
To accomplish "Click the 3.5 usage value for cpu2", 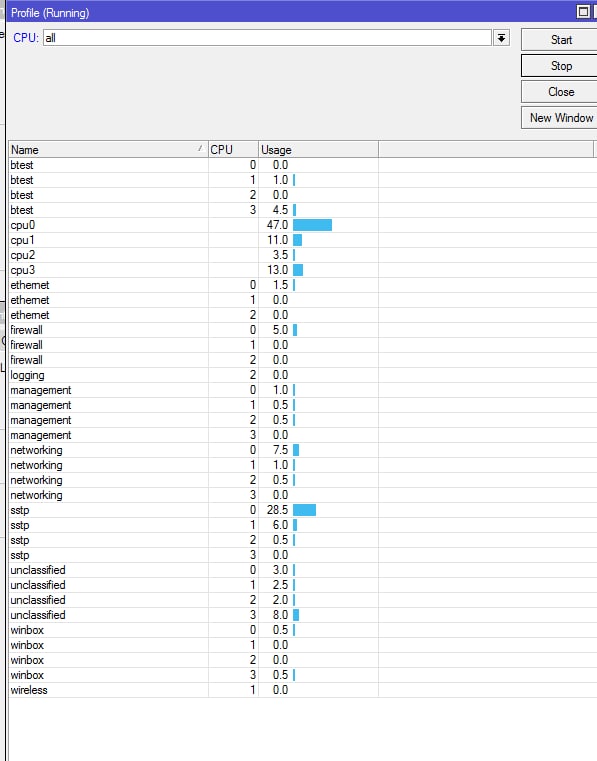I will [280, 255].
